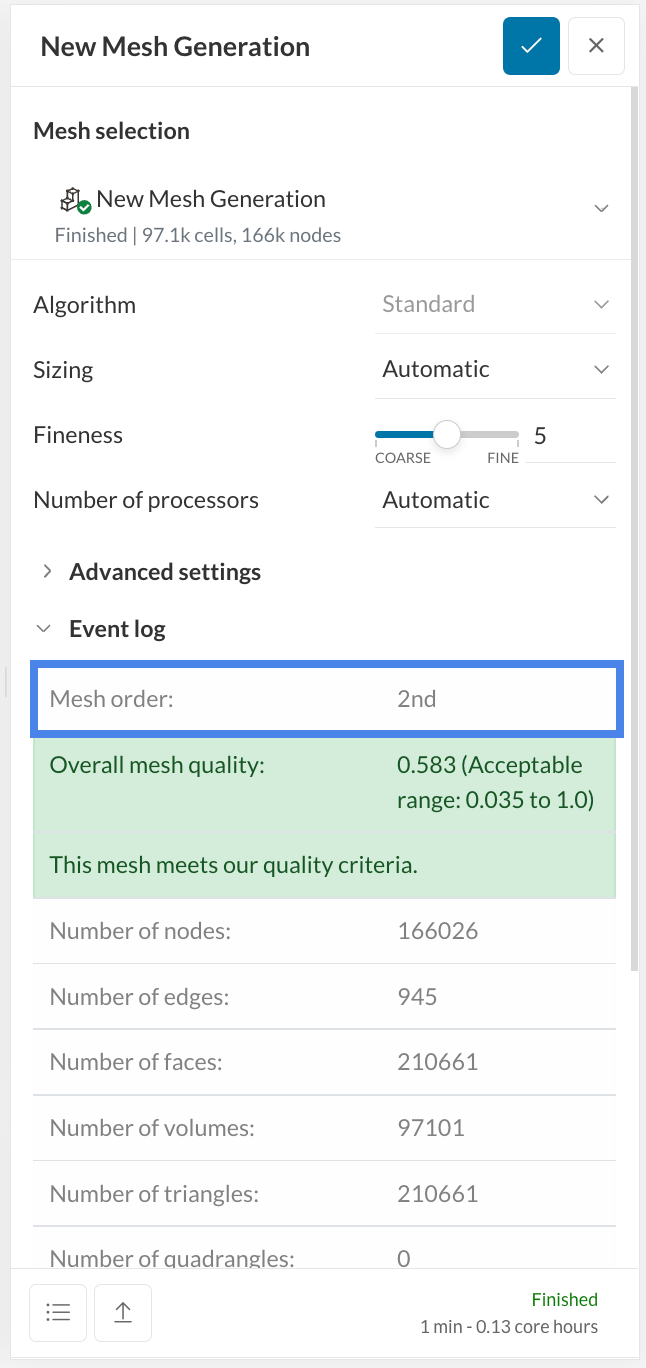Screen dimensions: 646x1368
Task: Click the export mesh upload icon
Action: (x=122, y=1312)
